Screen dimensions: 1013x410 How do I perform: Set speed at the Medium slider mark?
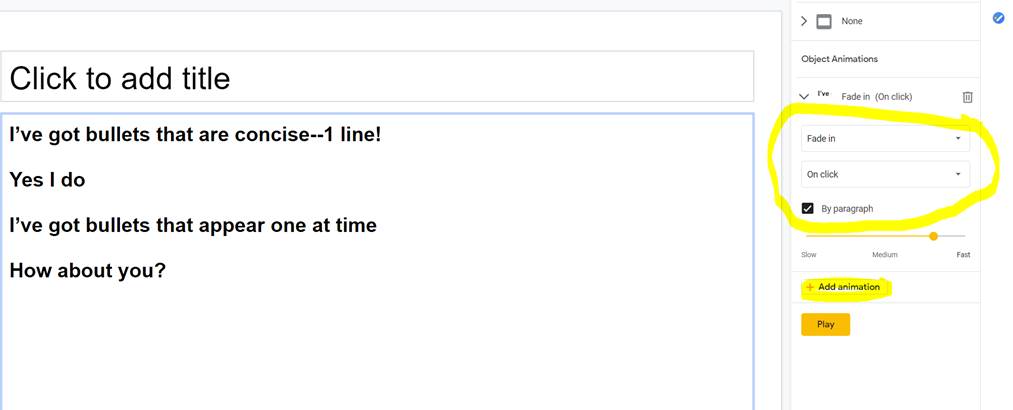point(884,236)
